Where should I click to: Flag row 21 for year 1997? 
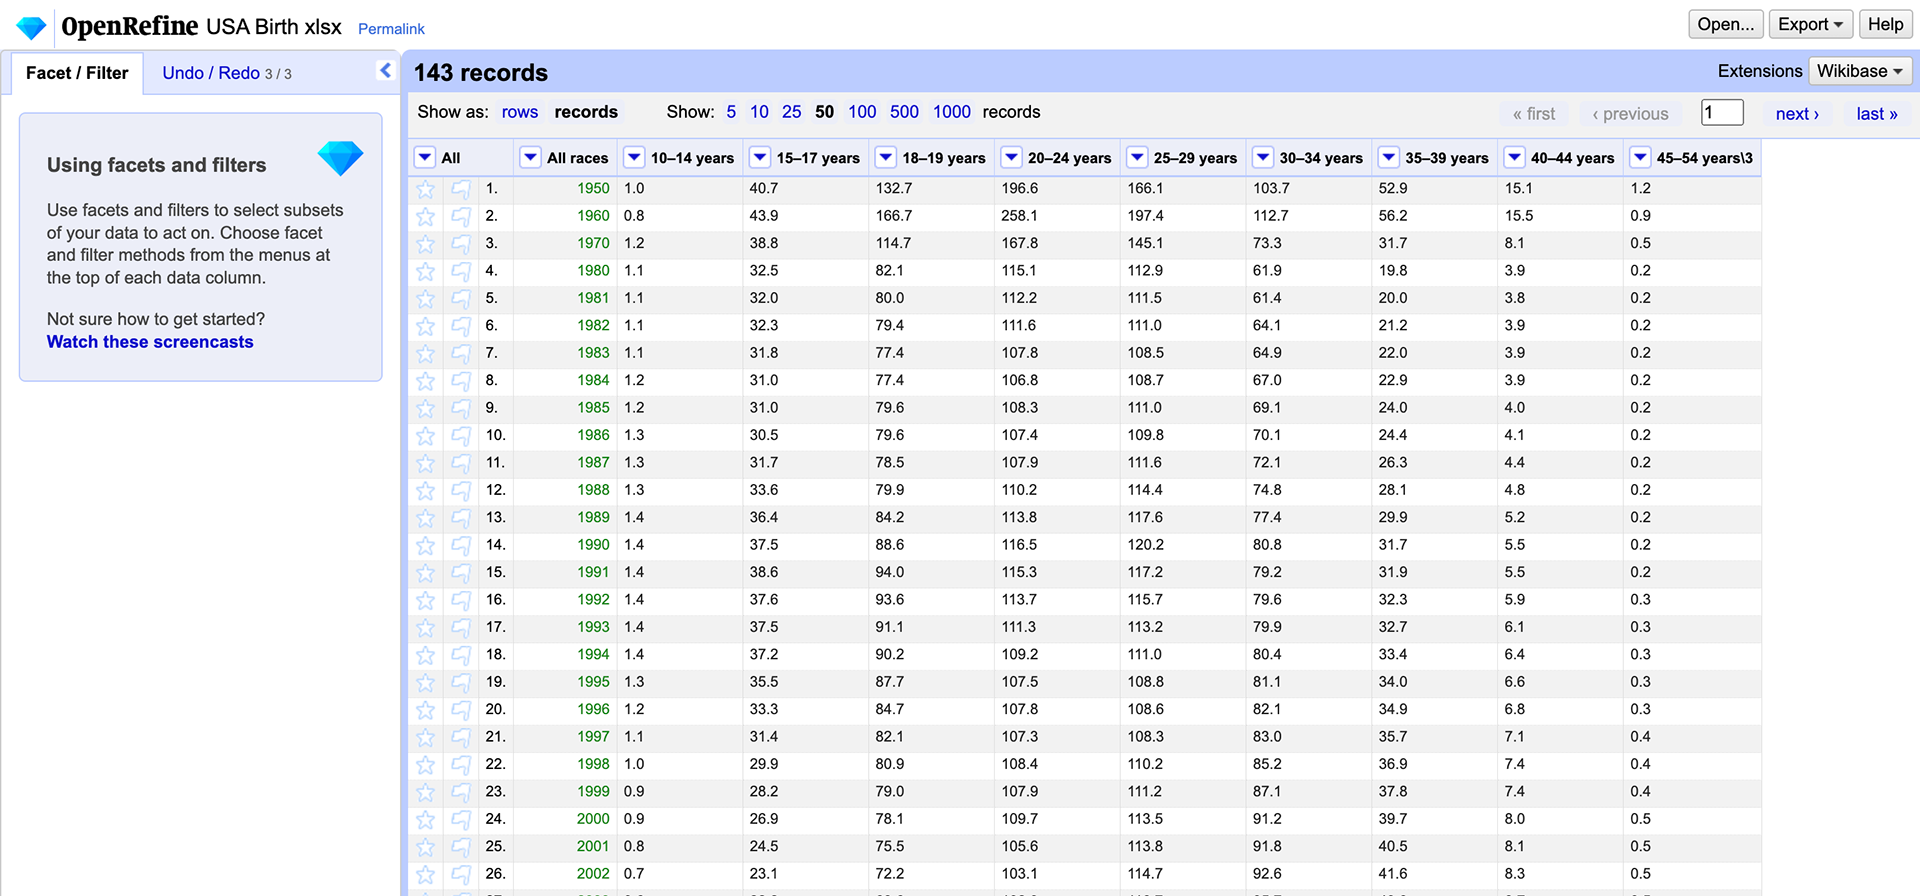tap(461, 737)
